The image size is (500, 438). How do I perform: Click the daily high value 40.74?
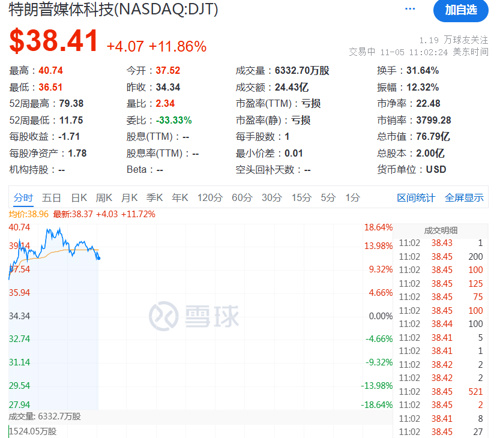pyautogui.click(x=51, y=71)
